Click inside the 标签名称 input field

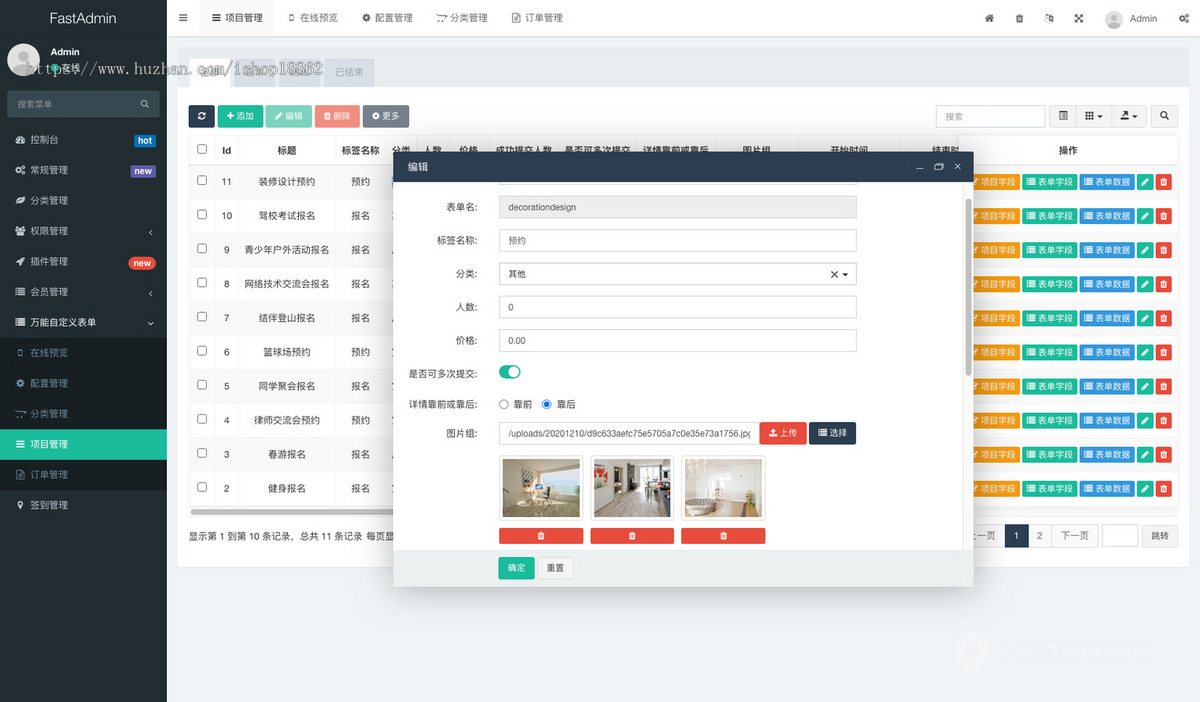[x=677, y=240]
